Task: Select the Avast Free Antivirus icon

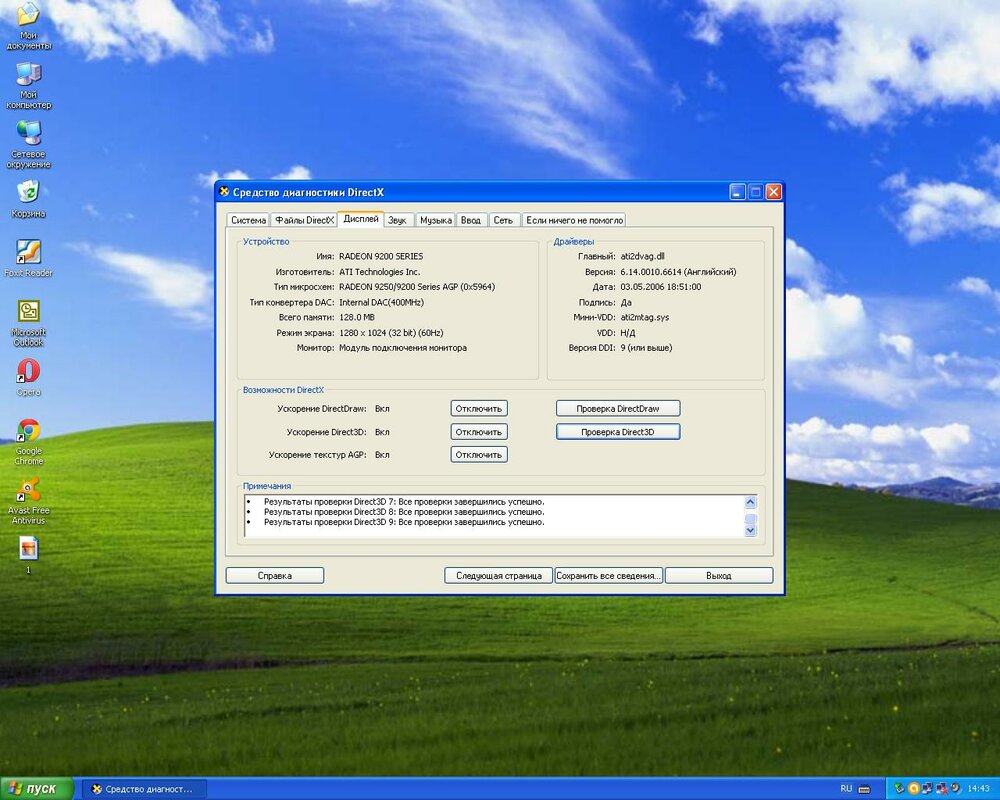Action: click(28, 501)
